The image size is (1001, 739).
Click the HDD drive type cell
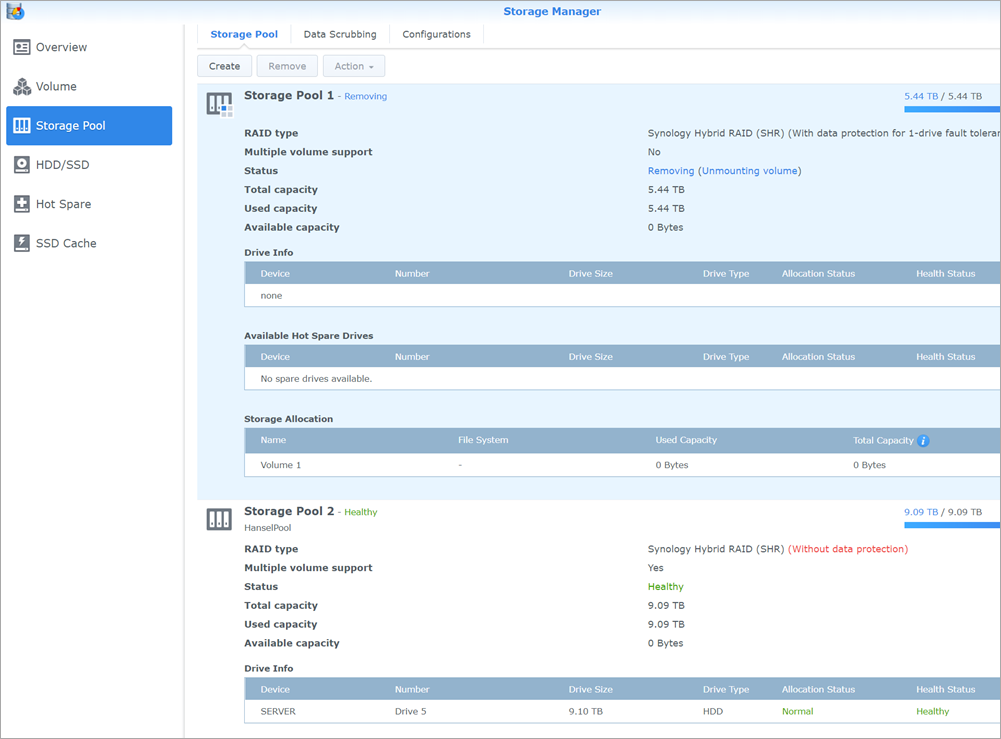pos(713,712)
